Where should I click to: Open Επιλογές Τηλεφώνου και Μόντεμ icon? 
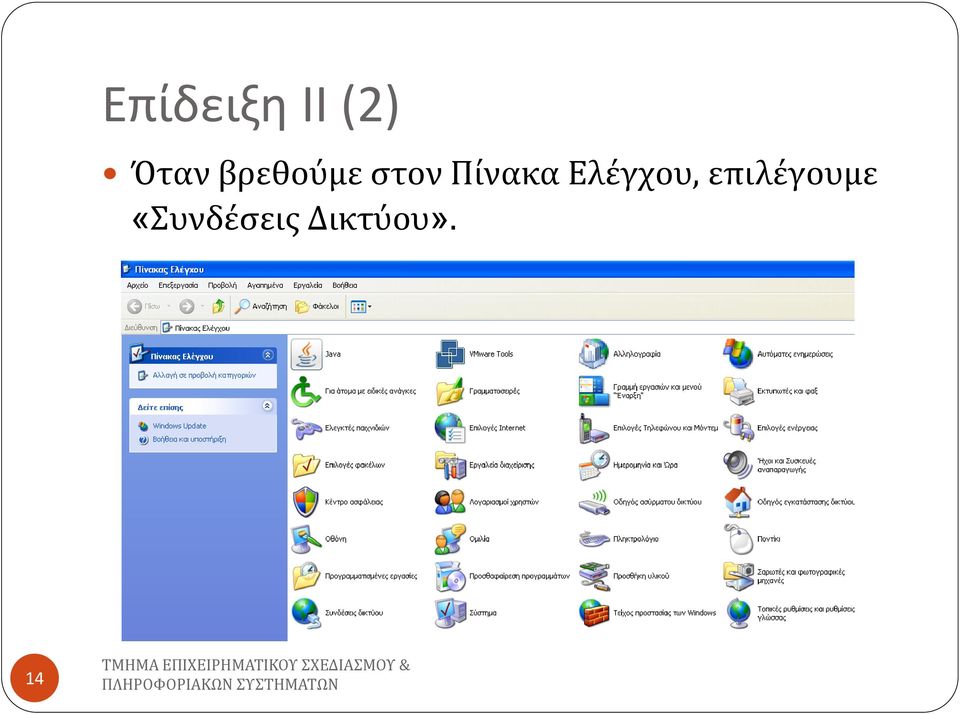[x=594, y=428]
